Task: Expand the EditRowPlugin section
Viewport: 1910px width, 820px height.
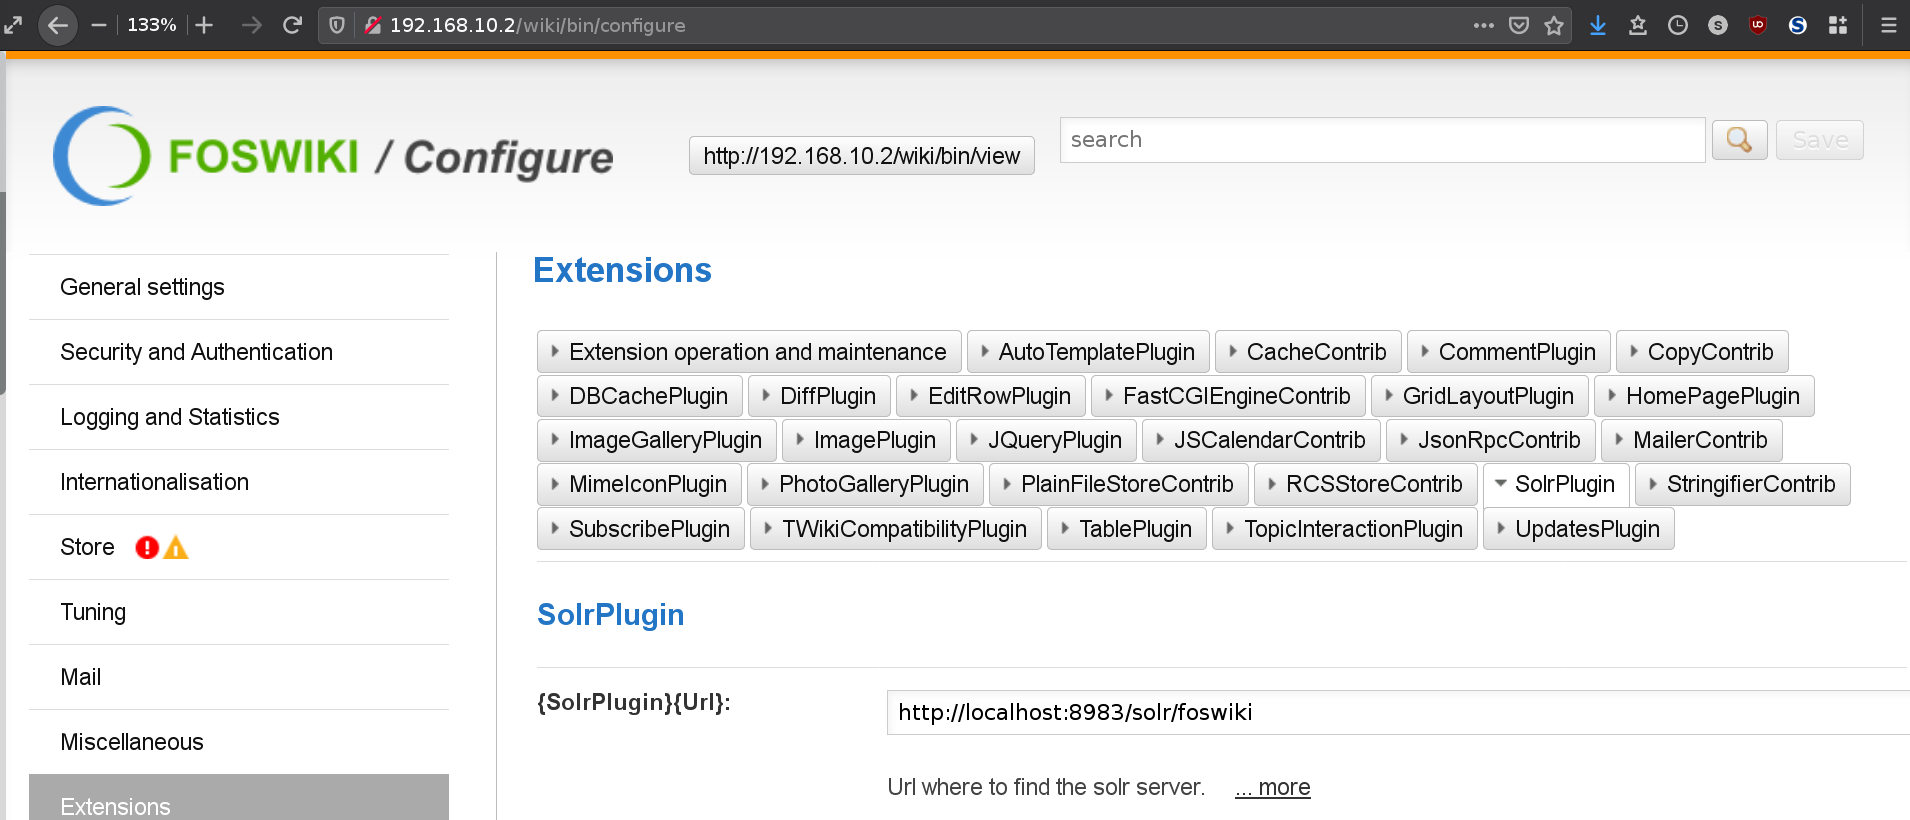Action: click(x=990, y=396)
